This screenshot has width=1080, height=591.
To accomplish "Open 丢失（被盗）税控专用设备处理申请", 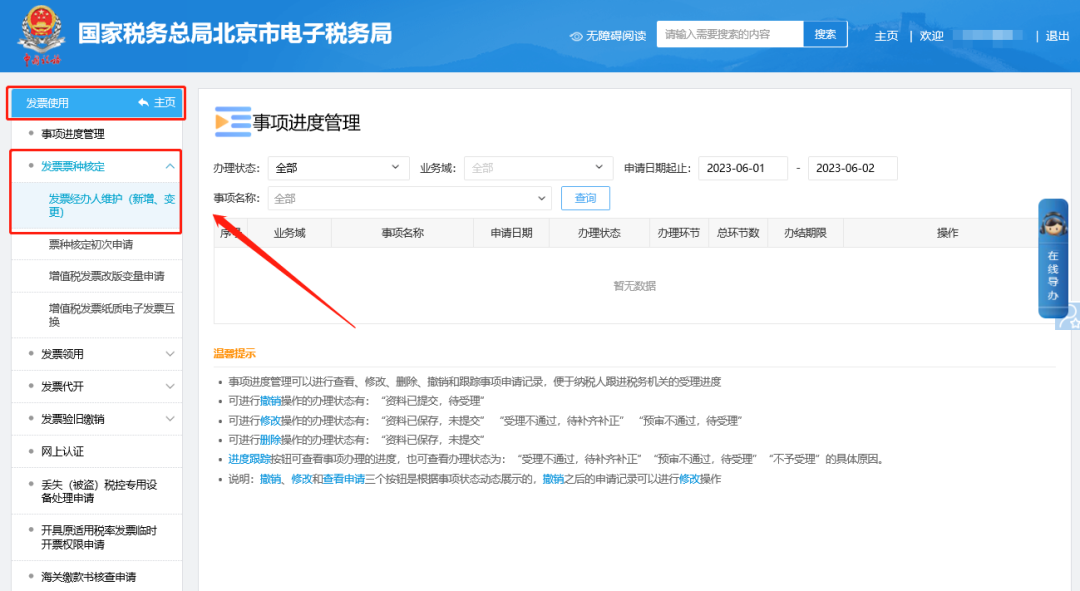I will (x=97, y=491).
